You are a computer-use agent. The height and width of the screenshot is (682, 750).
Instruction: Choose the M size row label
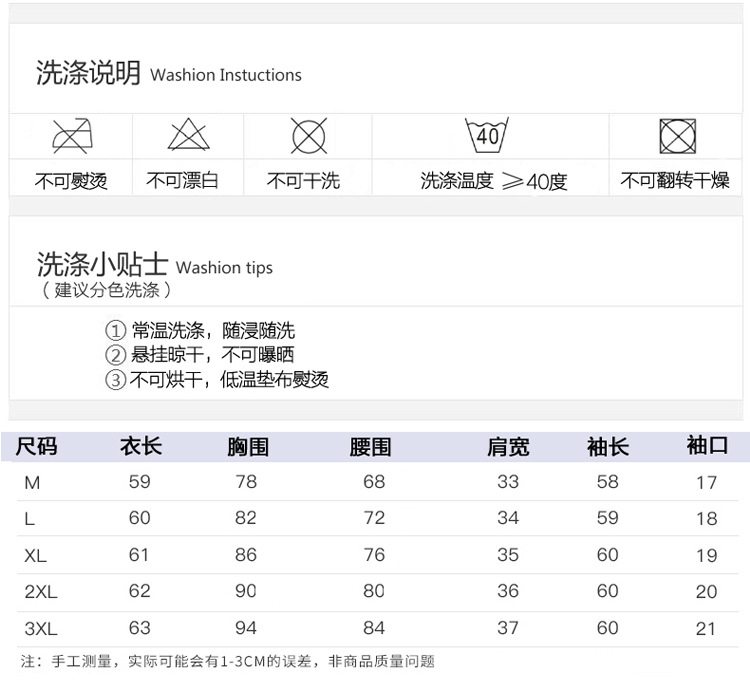[x=32, y=483]
